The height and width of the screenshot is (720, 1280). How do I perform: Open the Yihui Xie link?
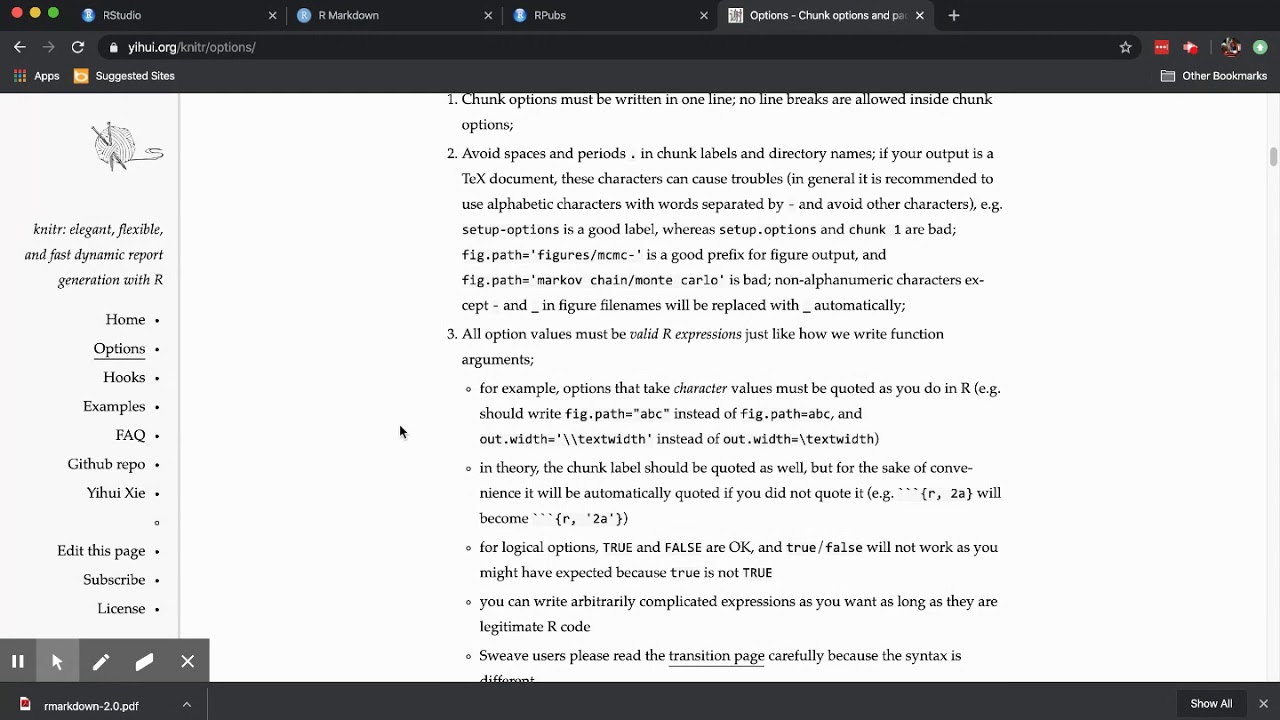click(x=116, y=493)
